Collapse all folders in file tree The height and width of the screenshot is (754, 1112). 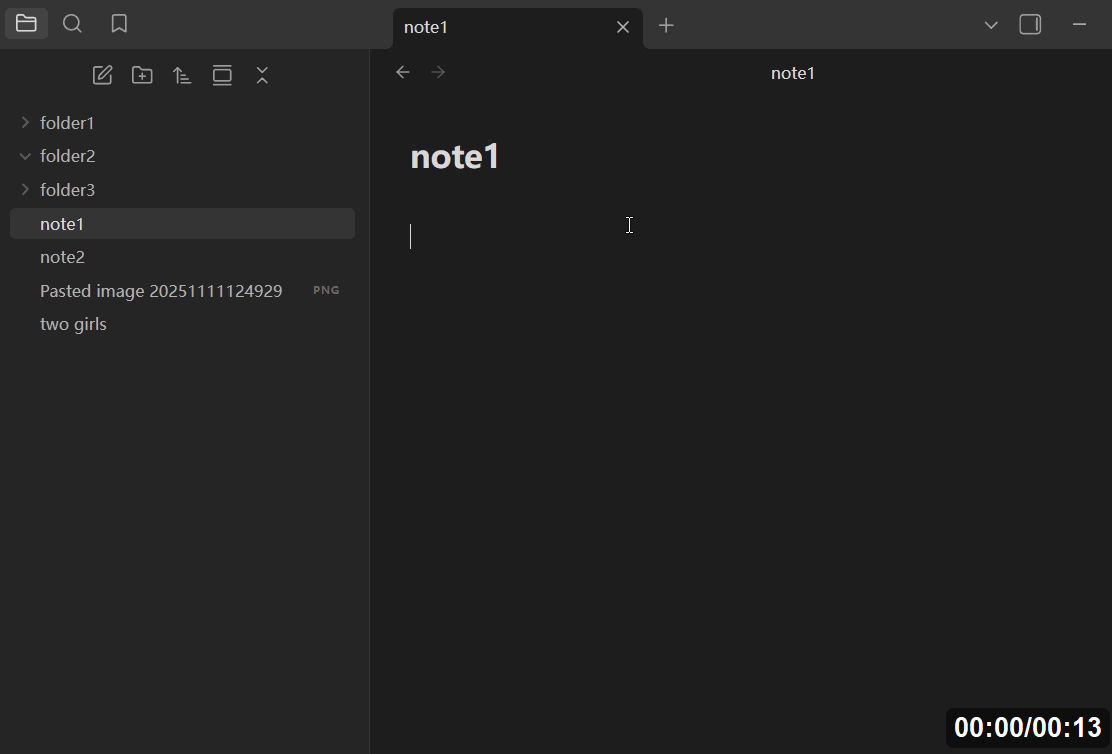[262, 75]
